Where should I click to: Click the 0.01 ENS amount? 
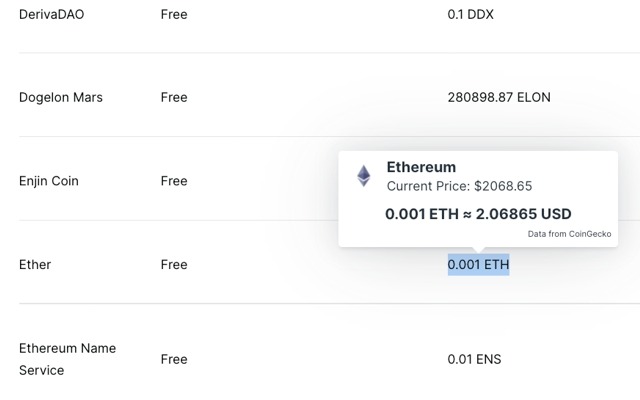tap(475, 359)
